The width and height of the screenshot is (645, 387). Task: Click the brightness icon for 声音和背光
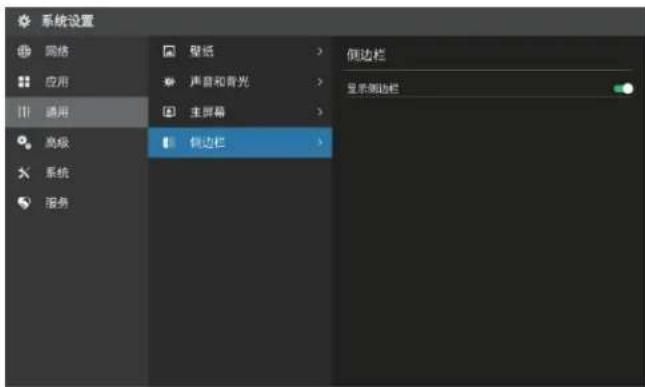coord(169,82)
